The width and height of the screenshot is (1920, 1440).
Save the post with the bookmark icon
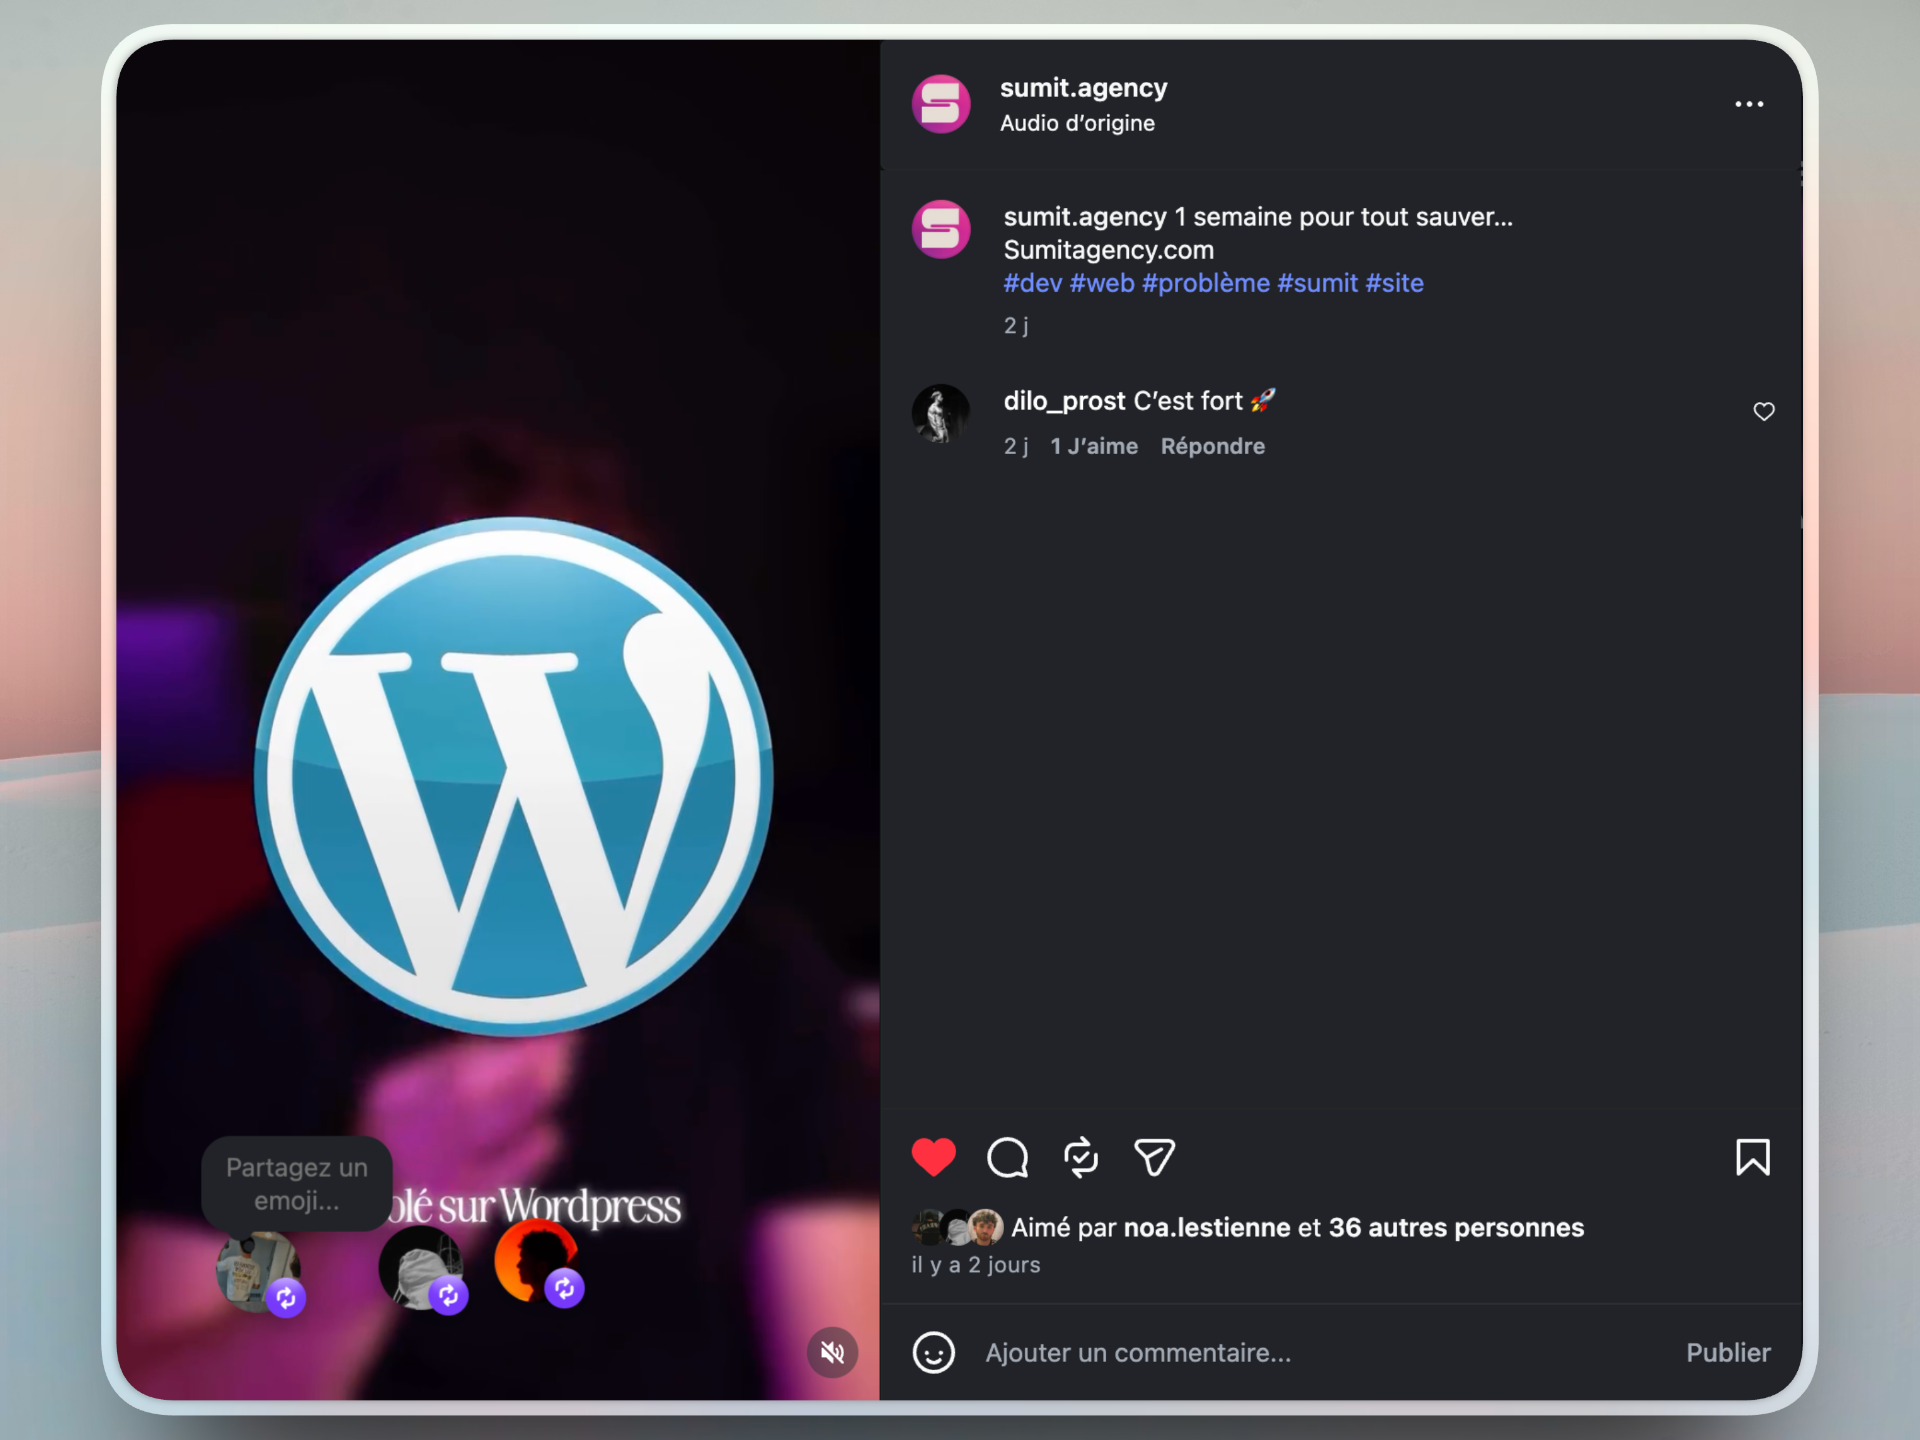(1752, 1157)
